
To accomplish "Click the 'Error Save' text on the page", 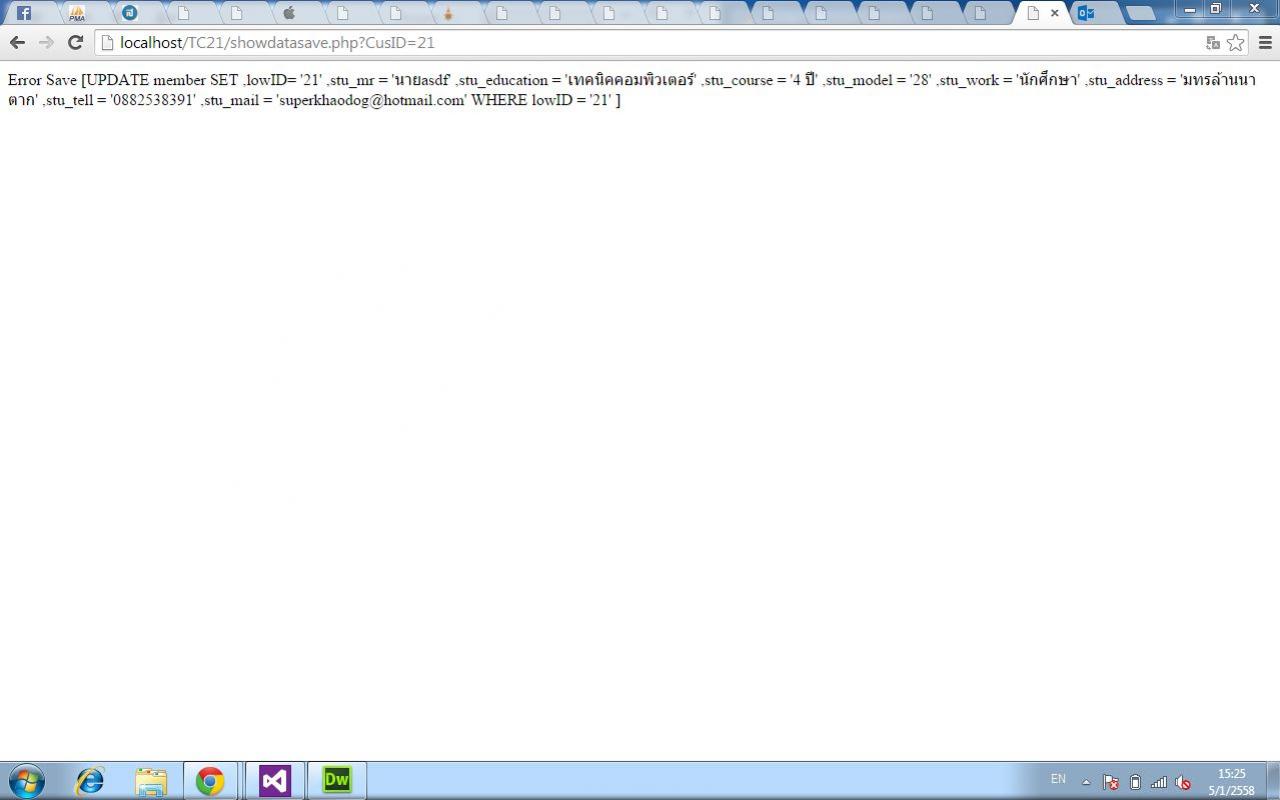I will (x=42, y=80).
